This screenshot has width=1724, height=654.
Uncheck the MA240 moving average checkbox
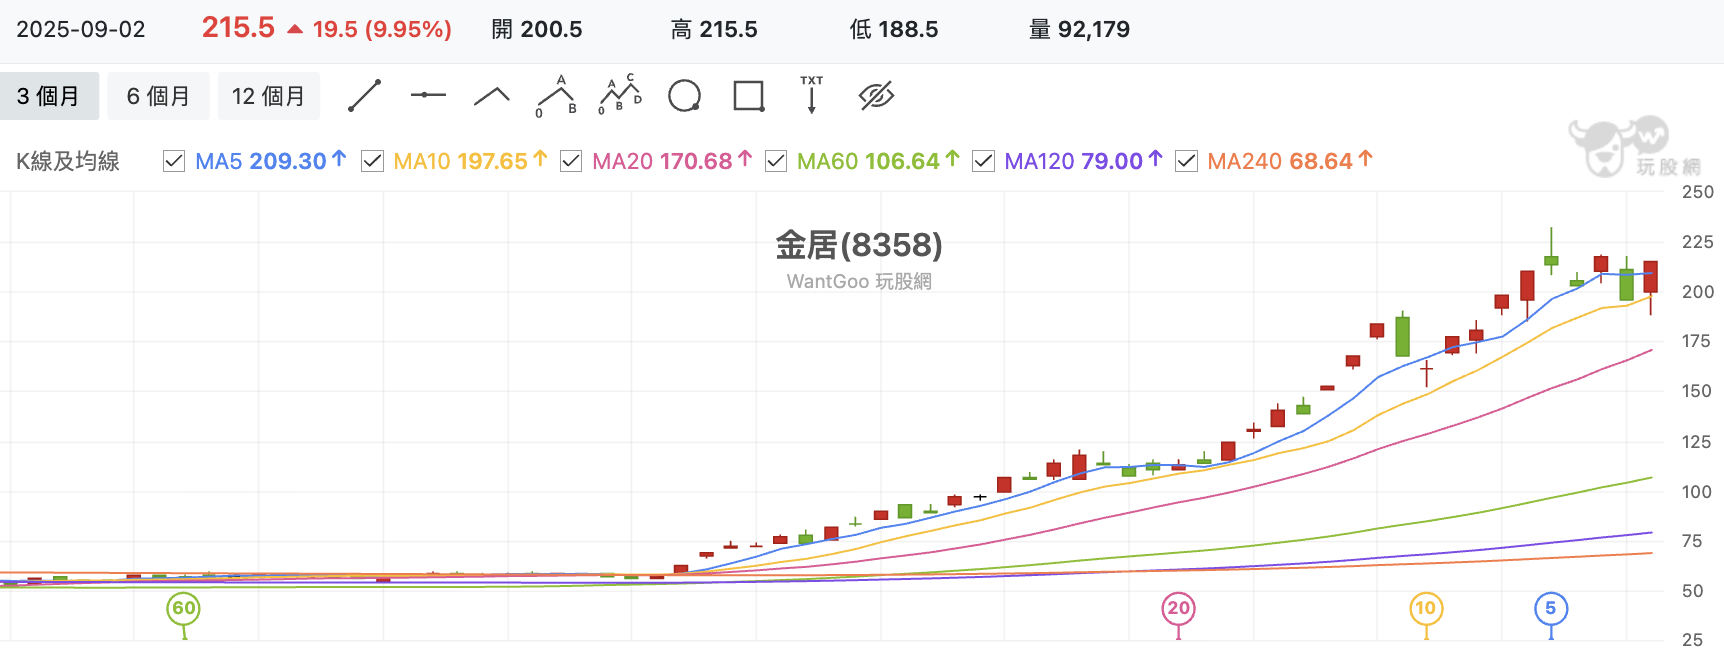click(1186, 161)
